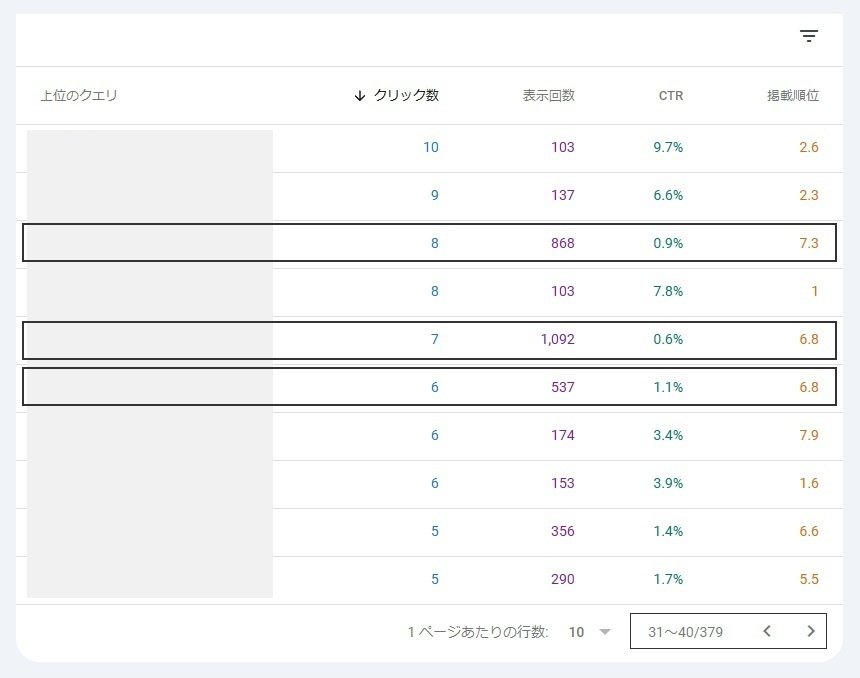This screenshot has height=678, width=860.
Task: Open rows per page dropdown arrow
Action: coord(605,632)
